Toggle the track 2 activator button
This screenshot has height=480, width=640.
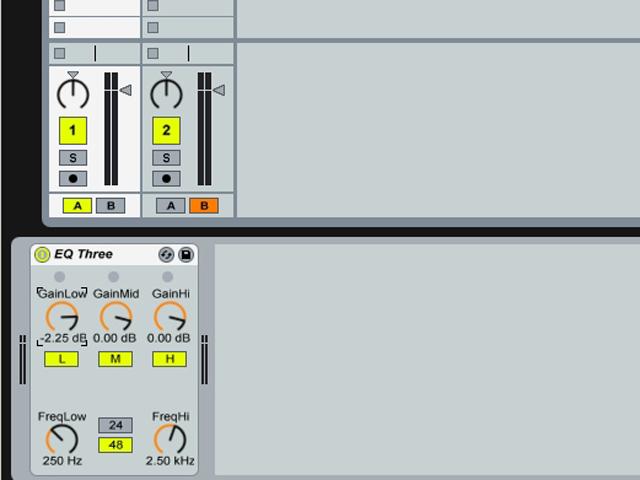coord(166,131)
